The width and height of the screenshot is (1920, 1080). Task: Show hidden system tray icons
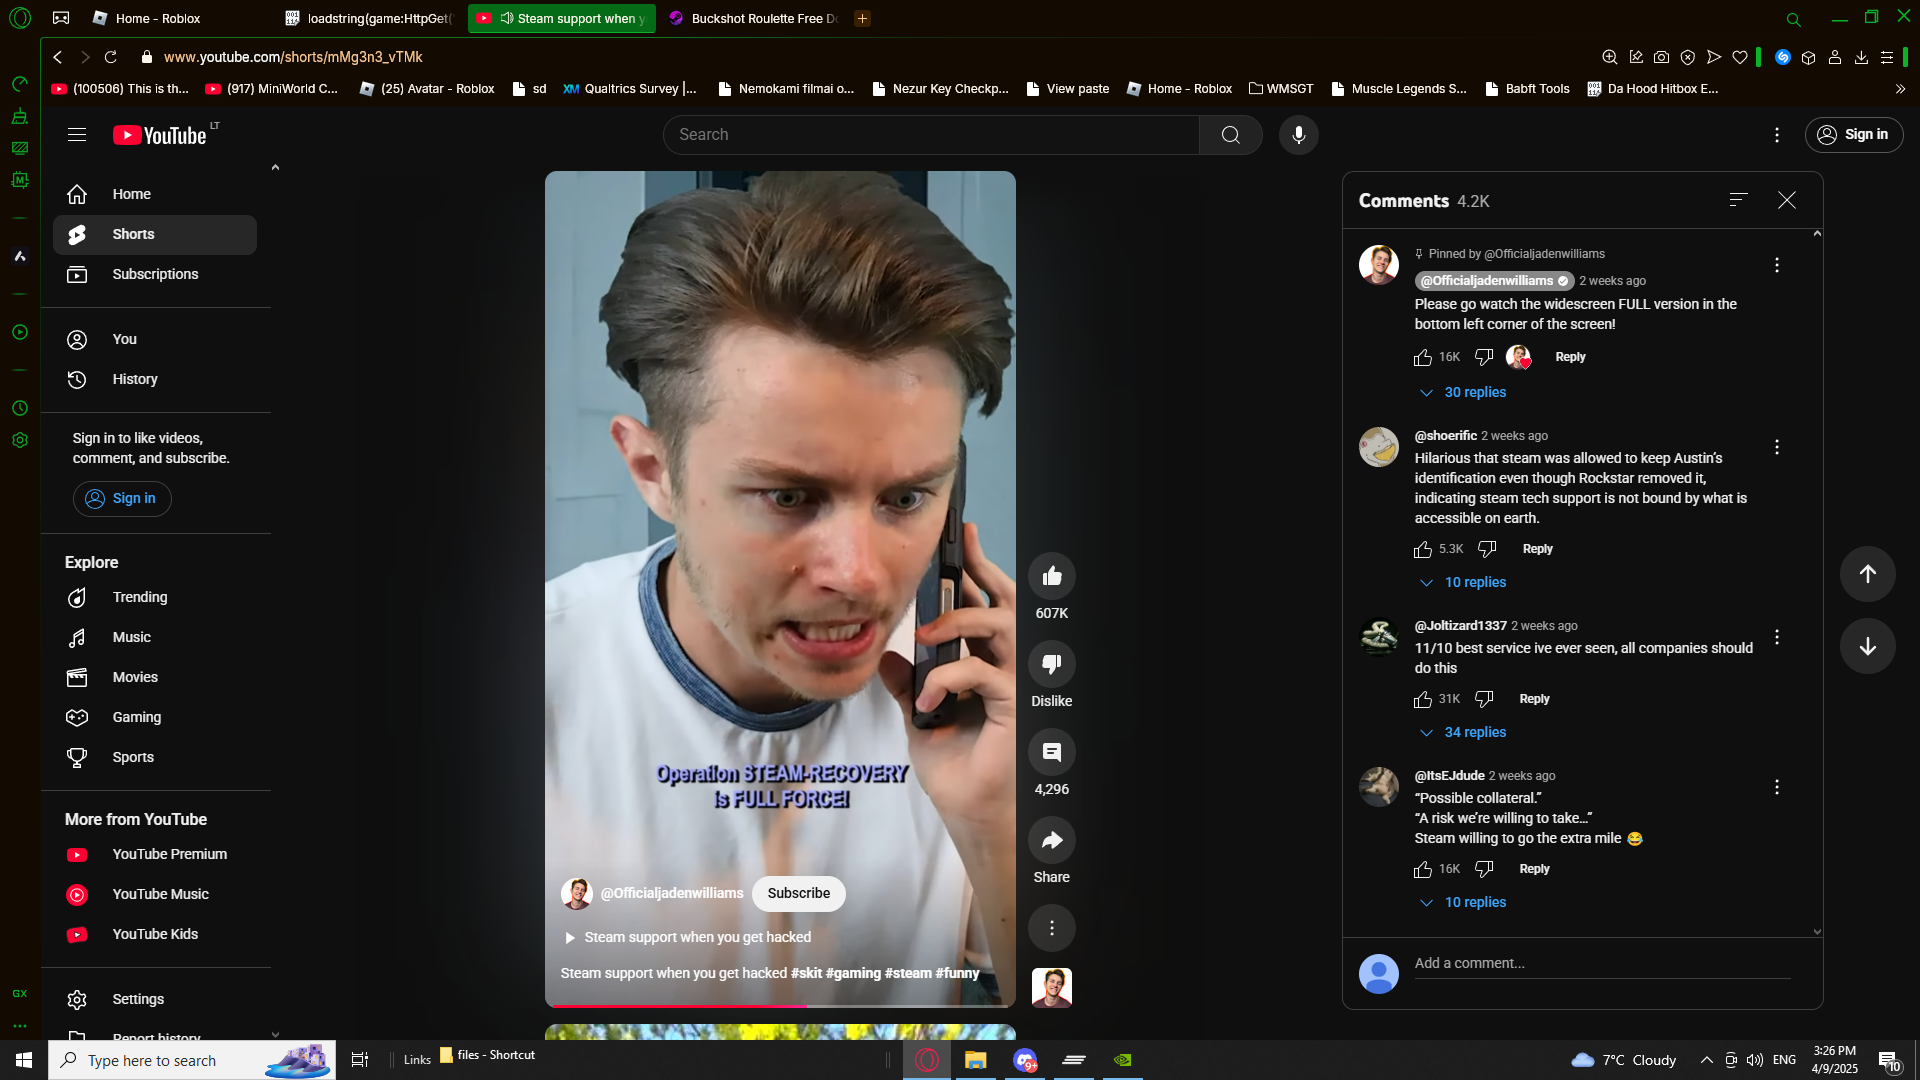1706,1060
